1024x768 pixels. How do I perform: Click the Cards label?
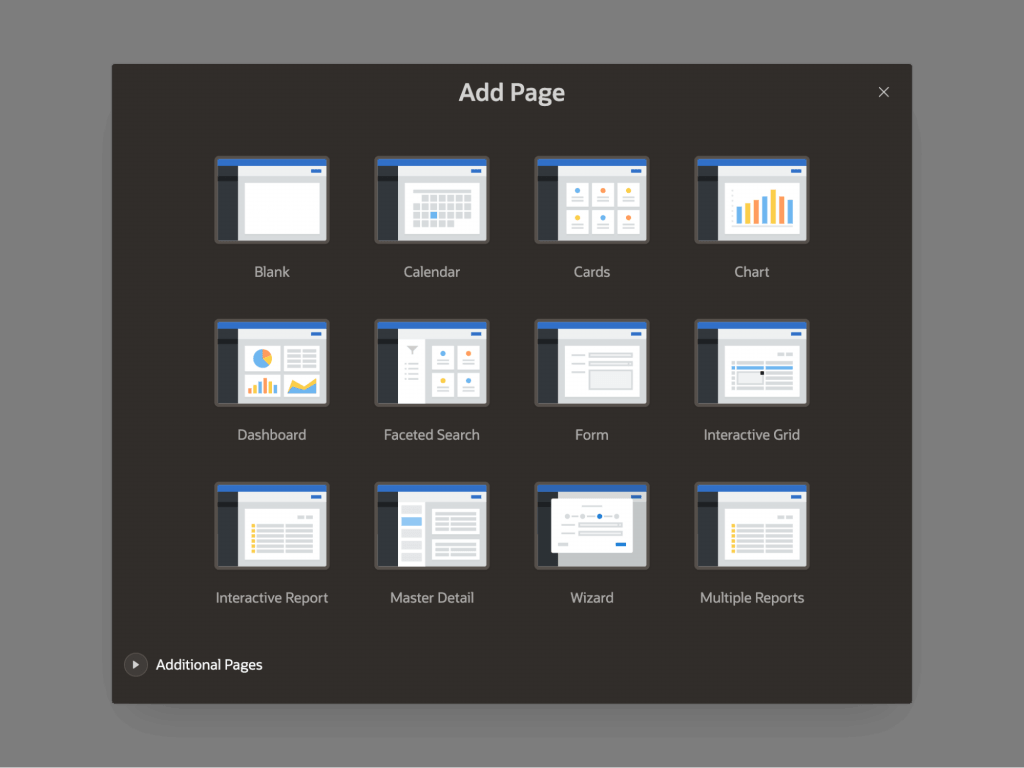click(592, 272)
